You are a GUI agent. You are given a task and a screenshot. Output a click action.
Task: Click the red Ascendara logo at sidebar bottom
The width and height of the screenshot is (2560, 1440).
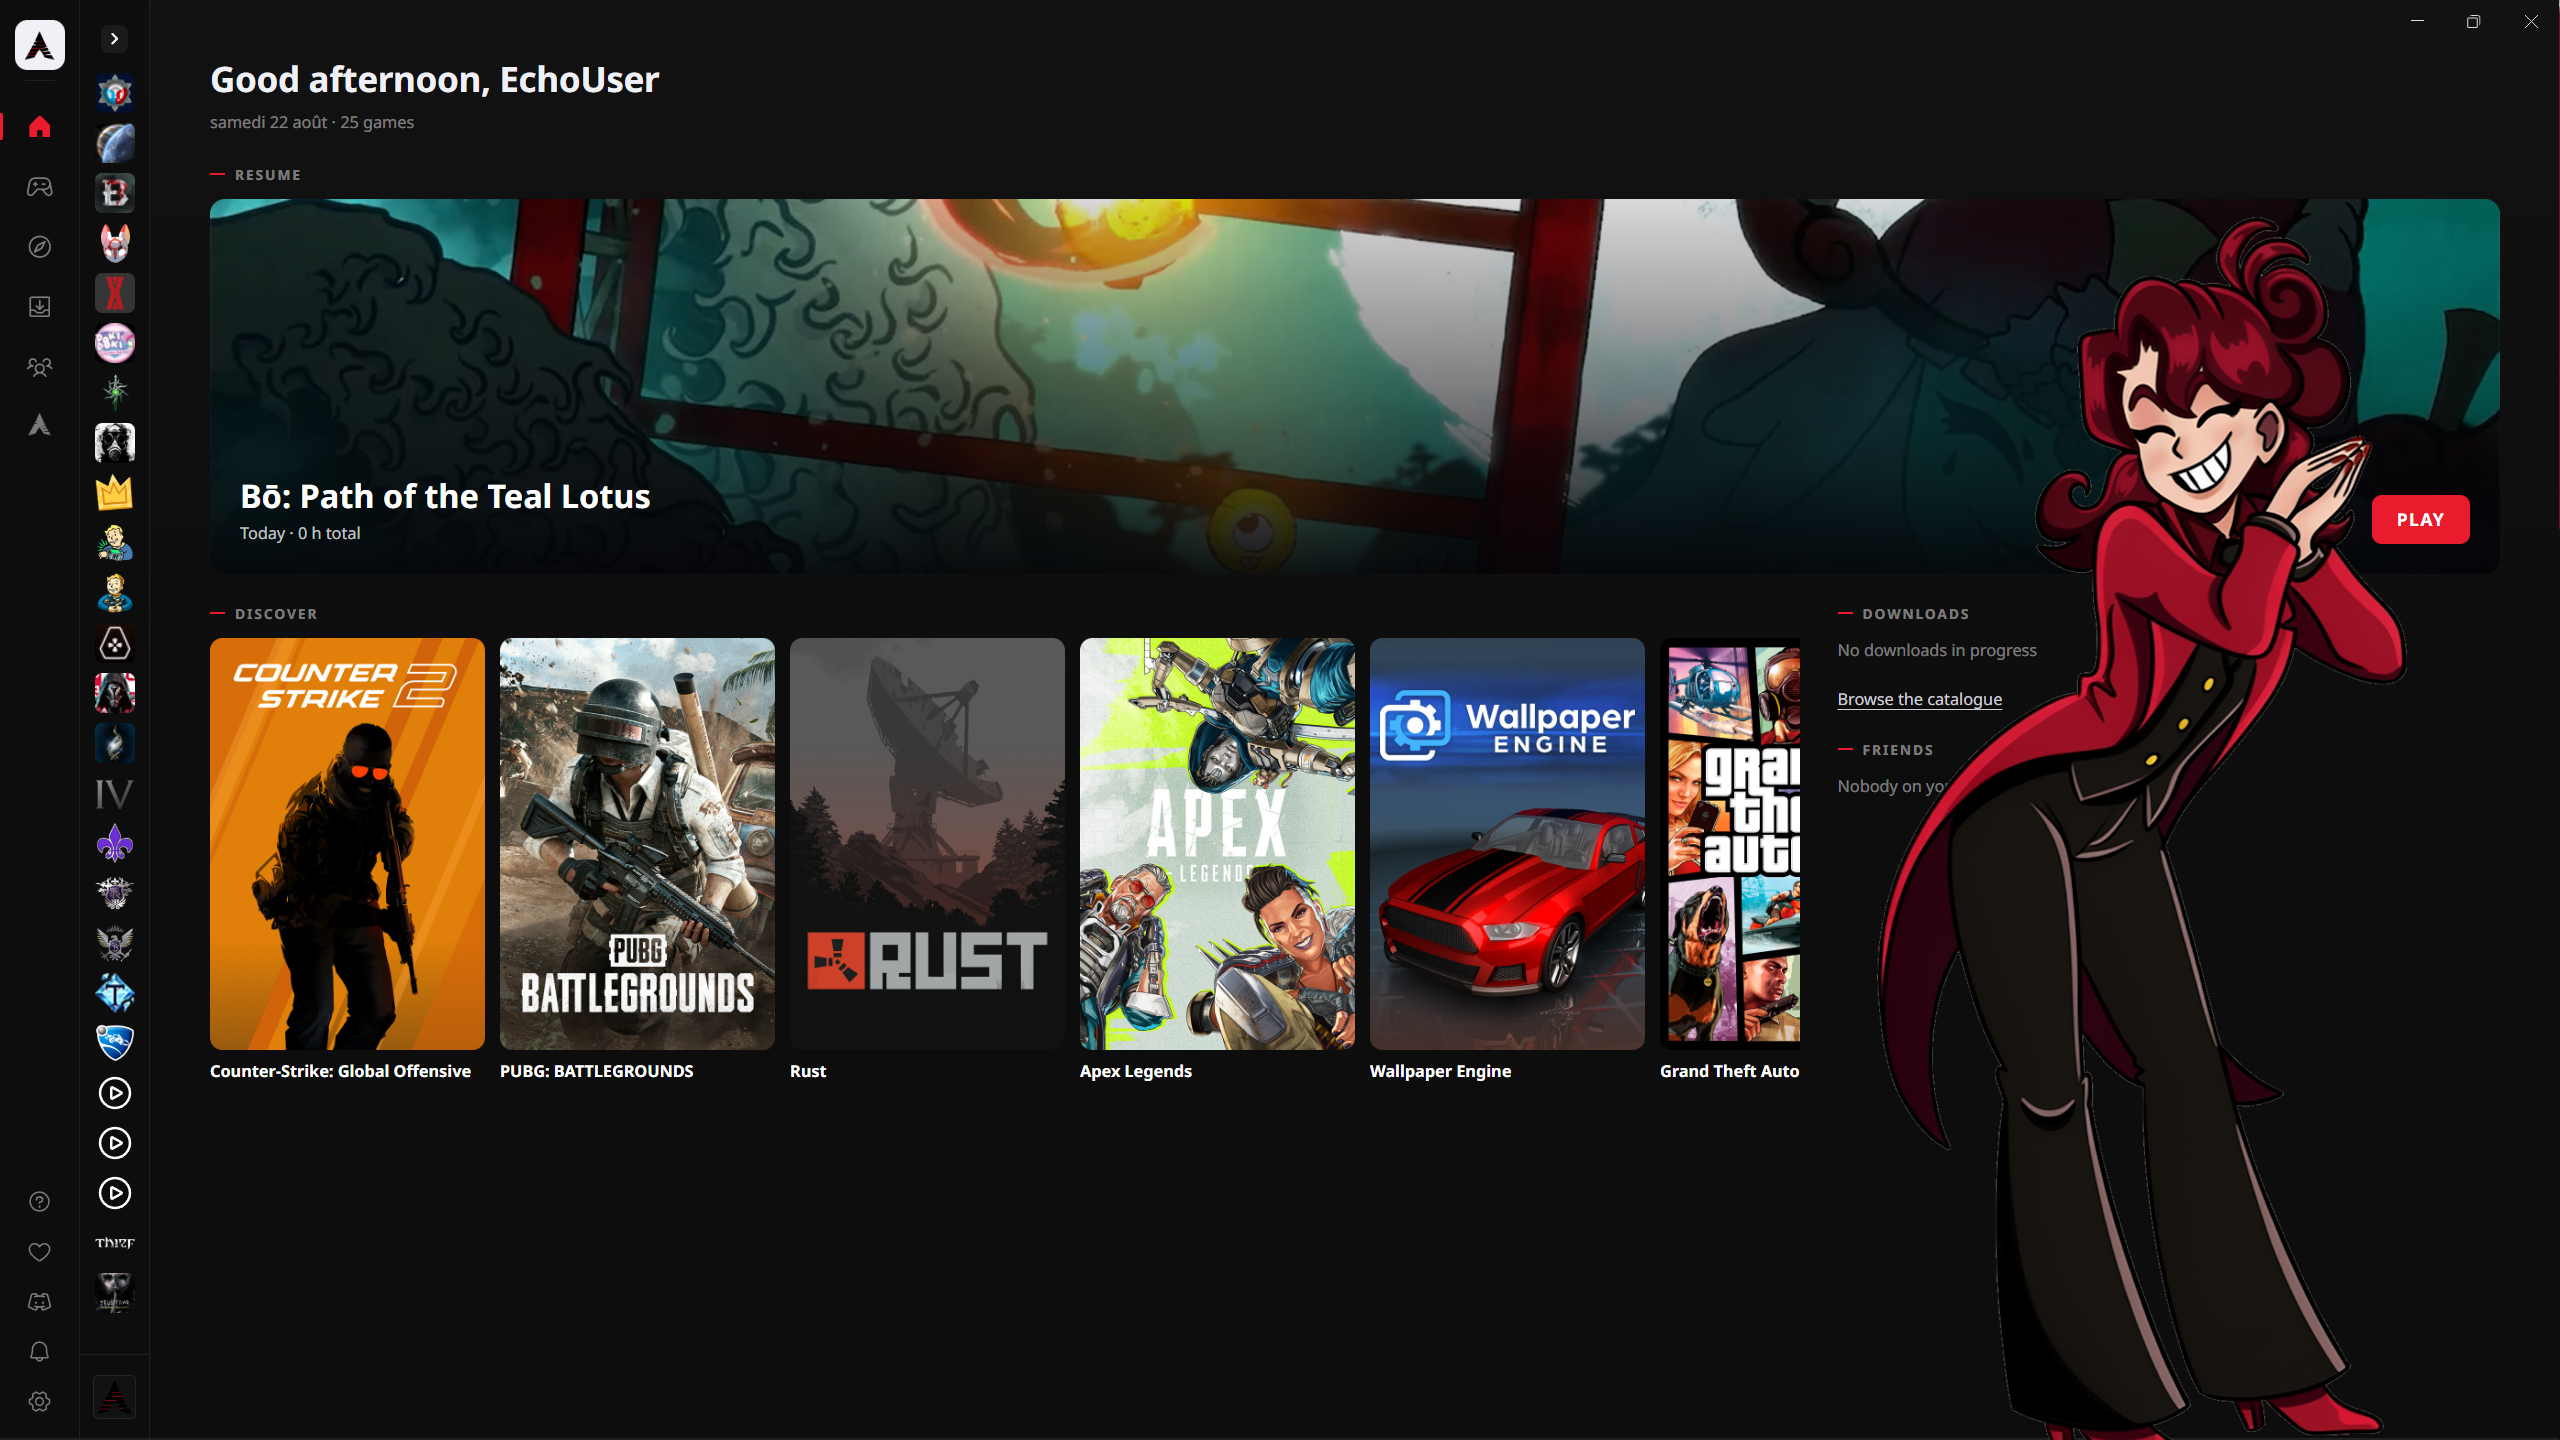click(x=115, y=1397)
